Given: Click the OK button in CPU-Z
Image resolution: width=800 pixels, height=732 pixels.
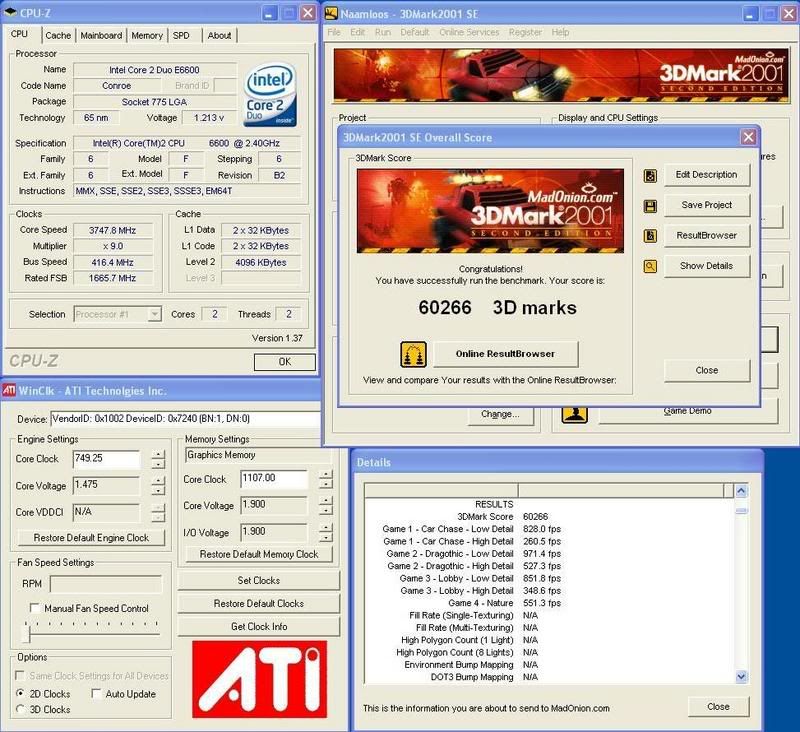Looking at the screenshot, I should point(285,362).
